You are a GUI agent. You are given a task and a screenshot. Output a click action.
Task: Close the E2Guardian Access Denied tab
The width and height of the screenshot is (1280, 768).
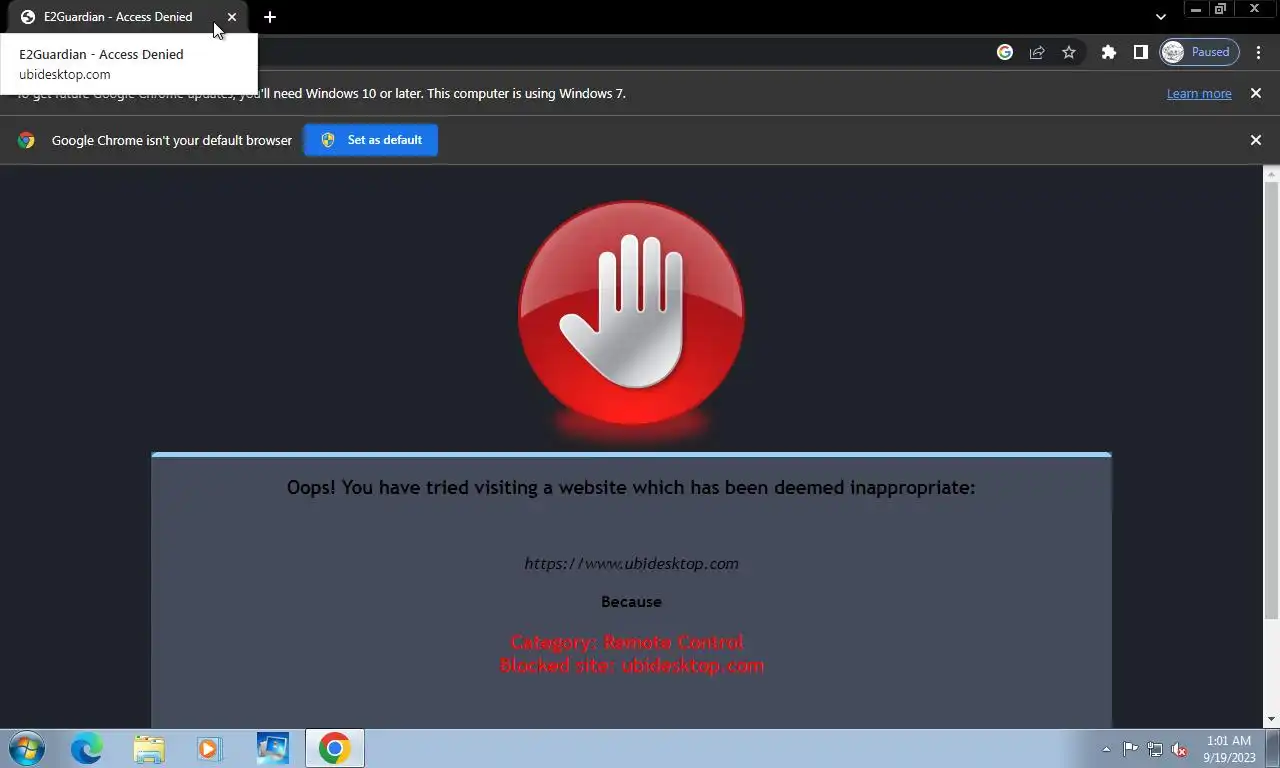coord(232,17)
